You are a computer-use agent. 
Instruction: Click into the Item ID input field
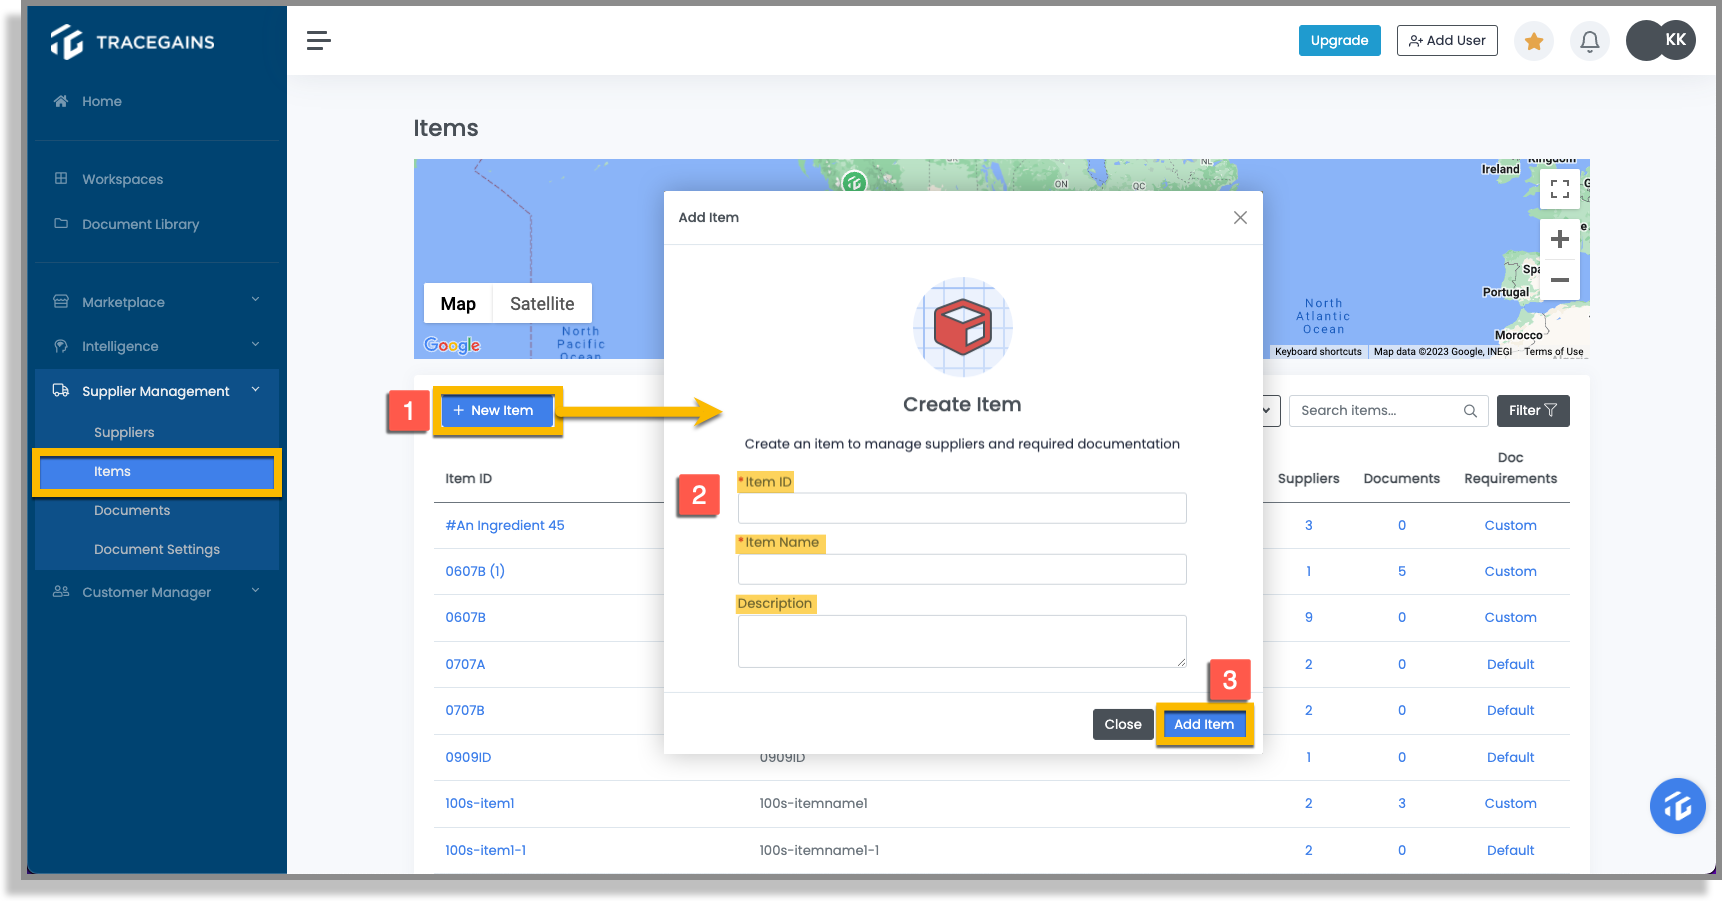(961, 508)
